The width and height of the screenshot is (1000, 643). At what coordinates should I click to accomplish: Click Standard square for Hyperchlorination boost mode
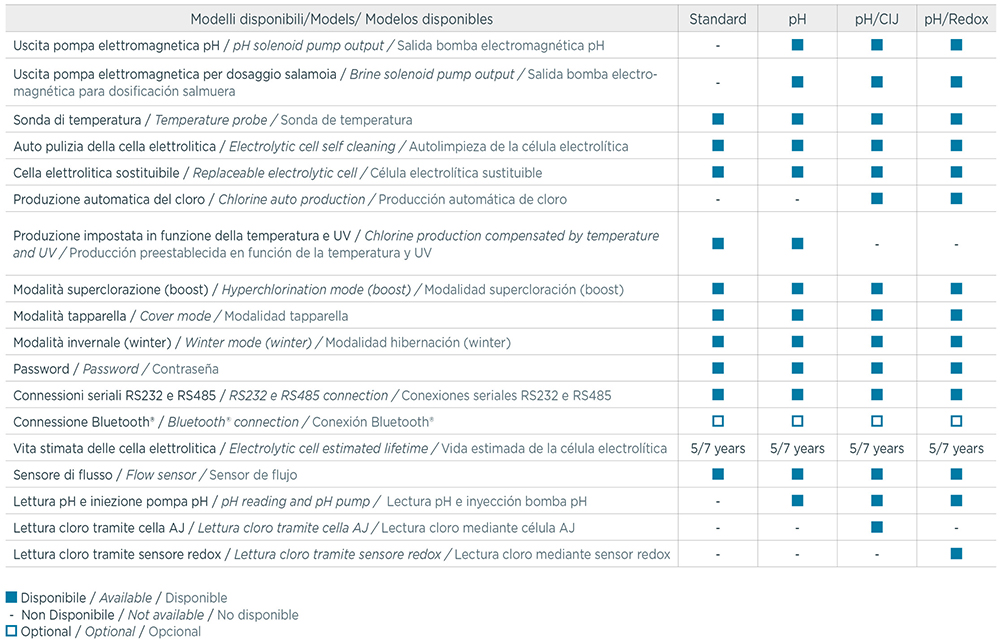717,289
